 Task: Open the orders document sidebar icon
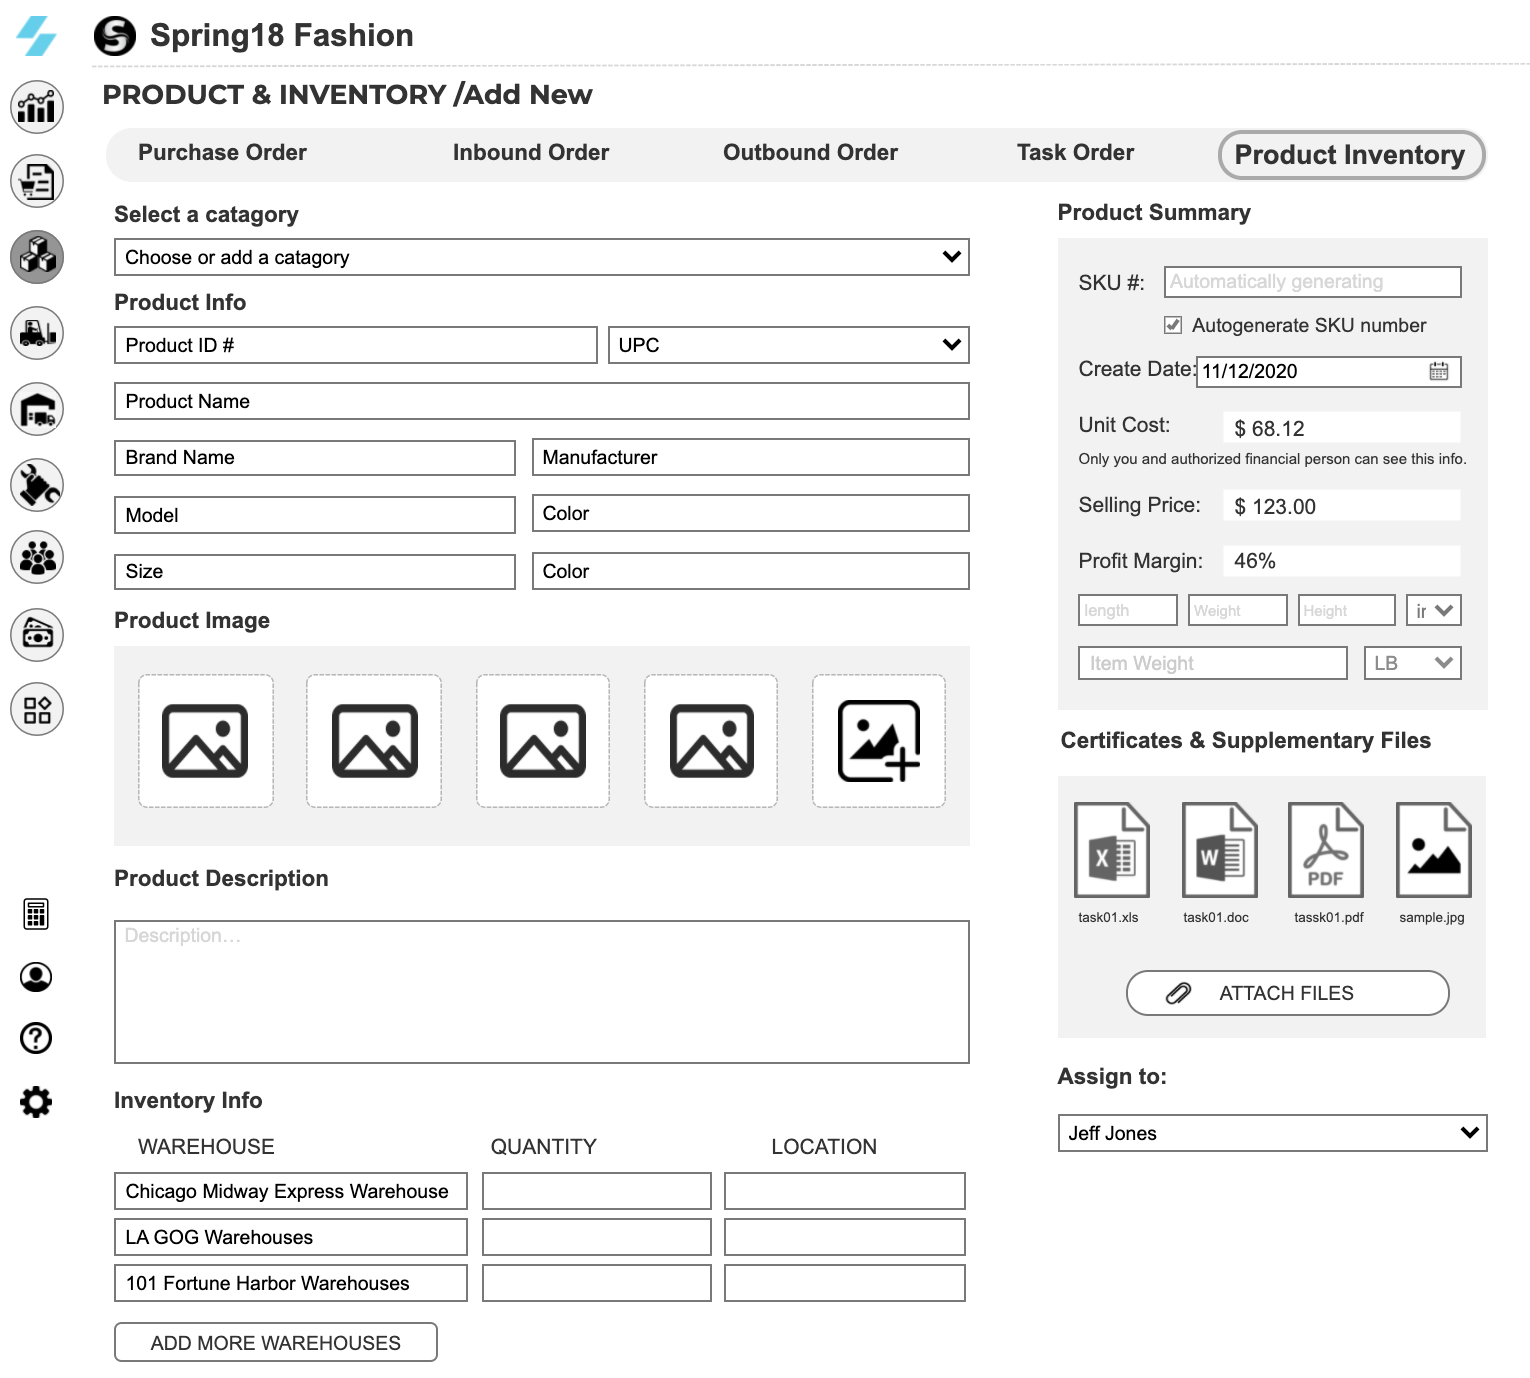tap(37, 182)
